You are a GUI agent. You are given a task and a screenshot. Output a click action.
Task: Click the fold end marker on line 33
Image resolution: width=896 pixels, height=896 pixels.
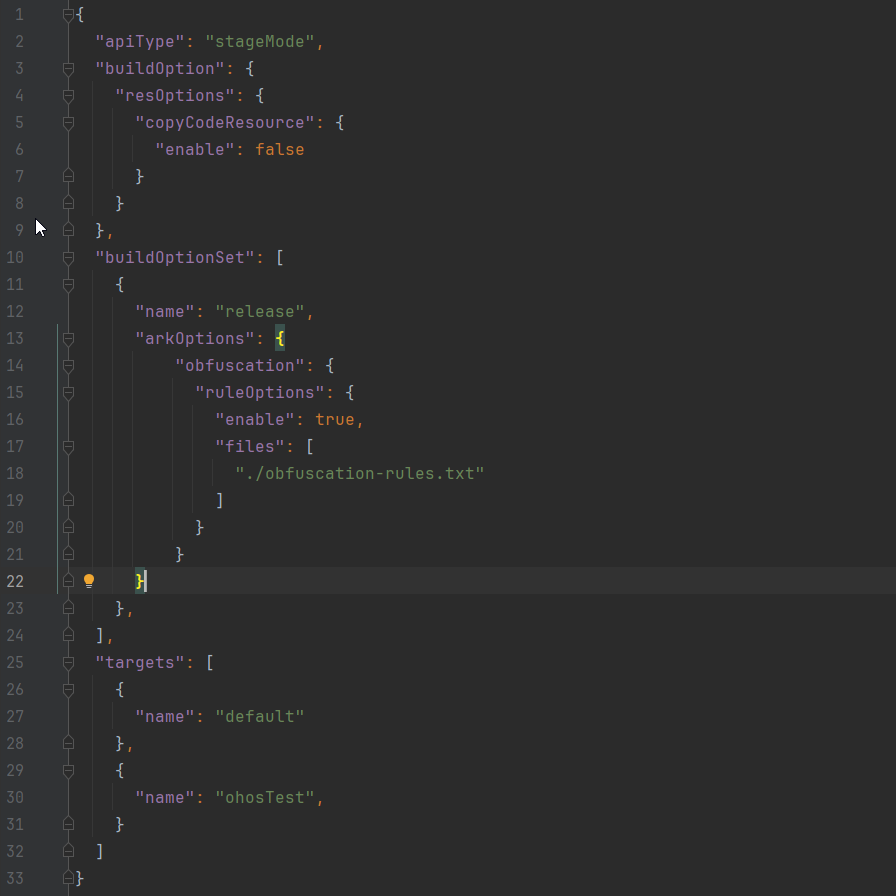[x=68, y=878]
